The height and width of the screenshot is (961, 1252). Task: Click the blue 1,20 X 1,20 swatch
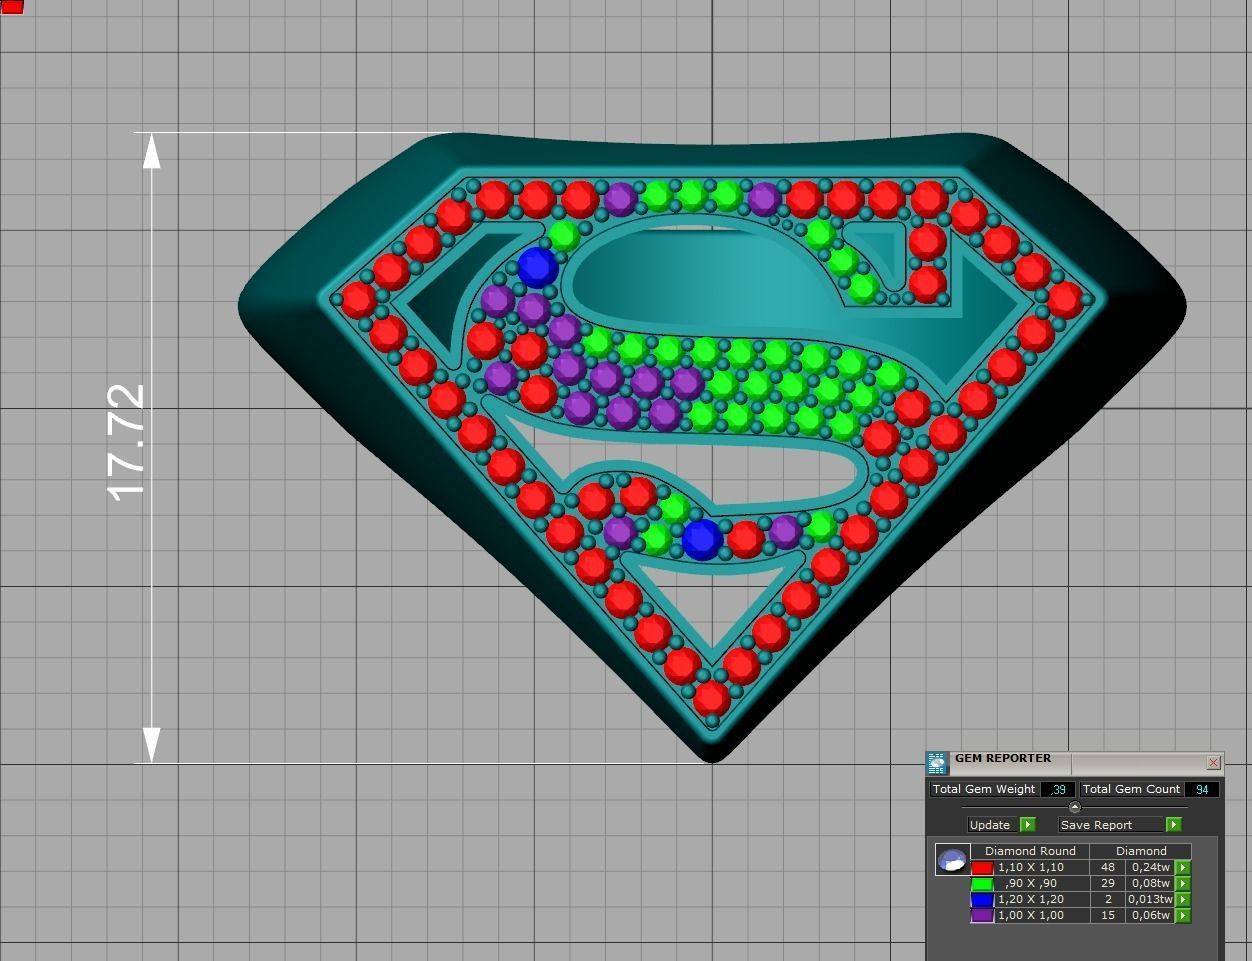pos(982,900)
